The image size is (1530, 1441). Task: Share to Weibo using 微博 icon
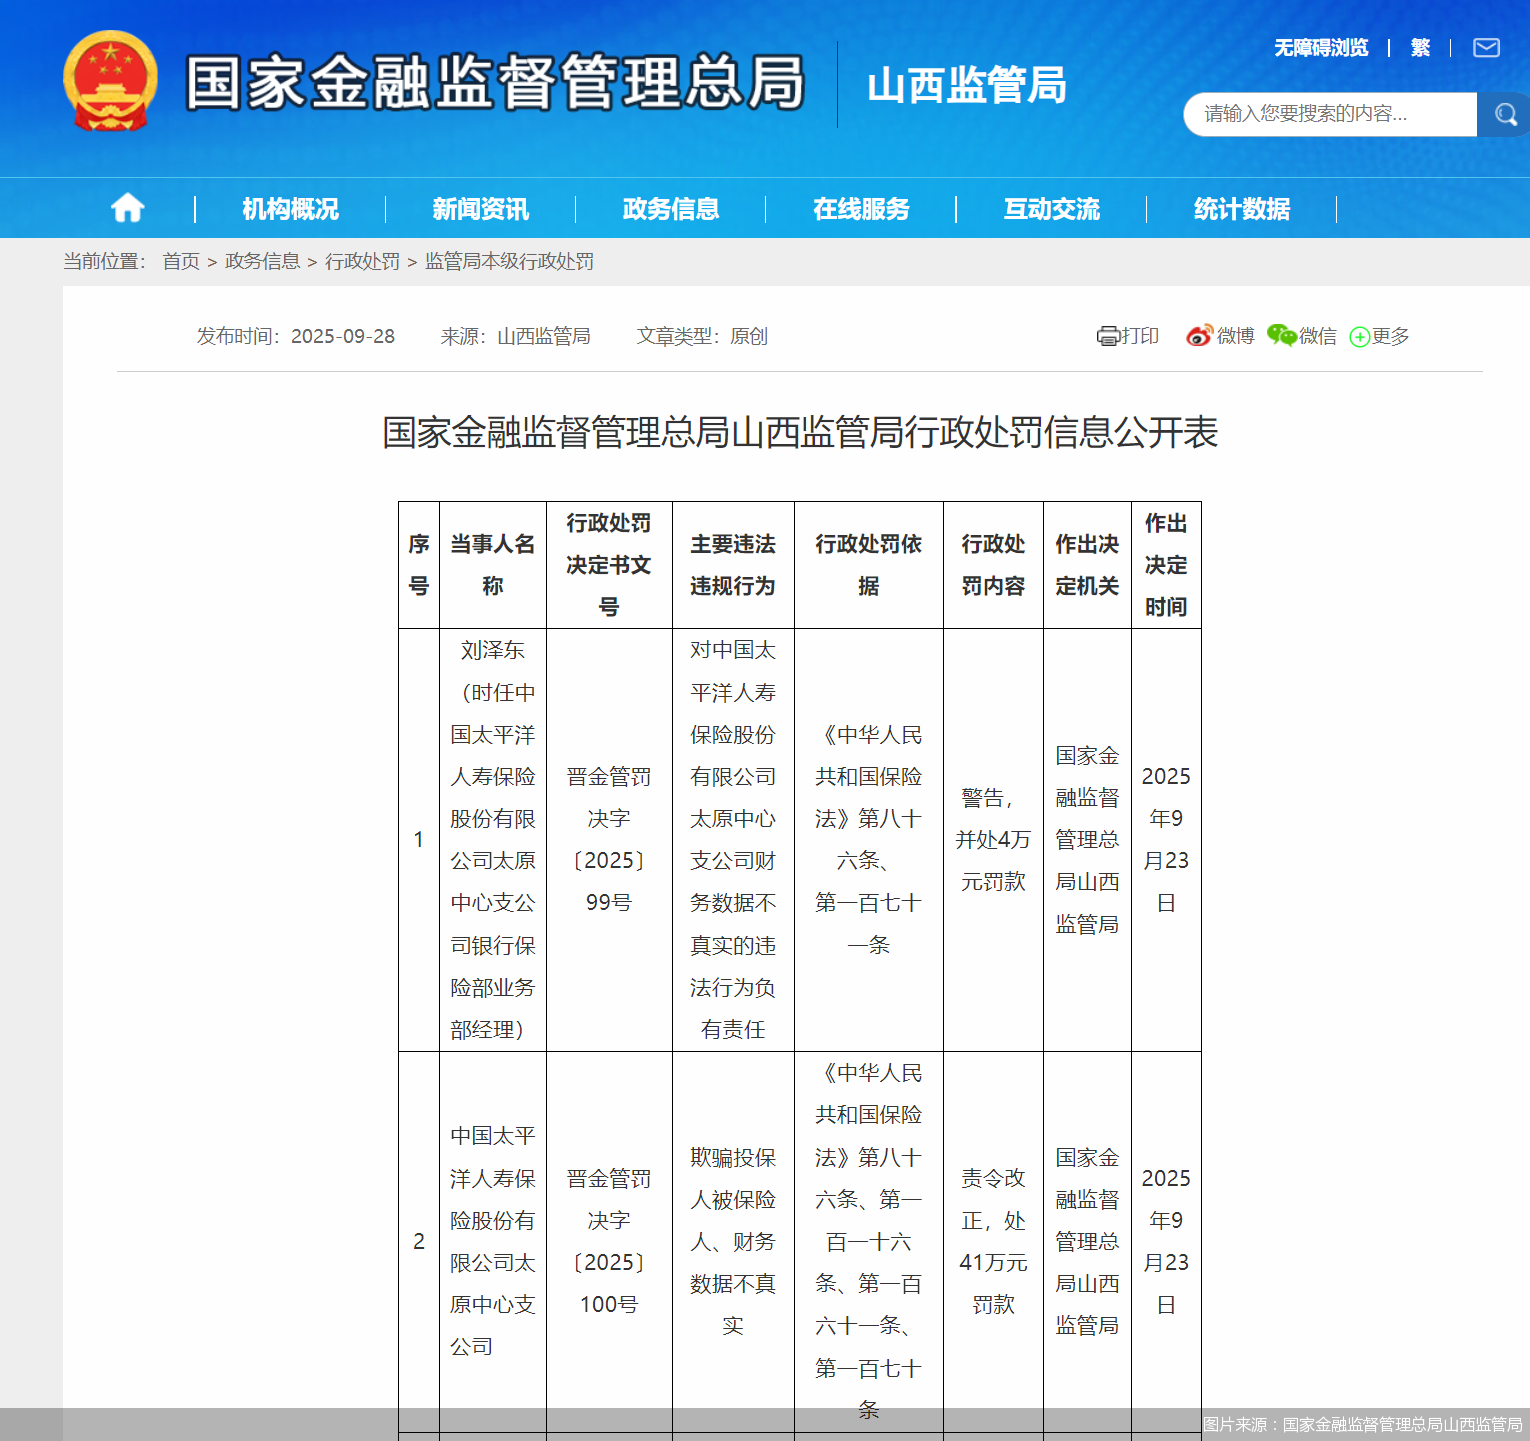[x=1220, y=336]
